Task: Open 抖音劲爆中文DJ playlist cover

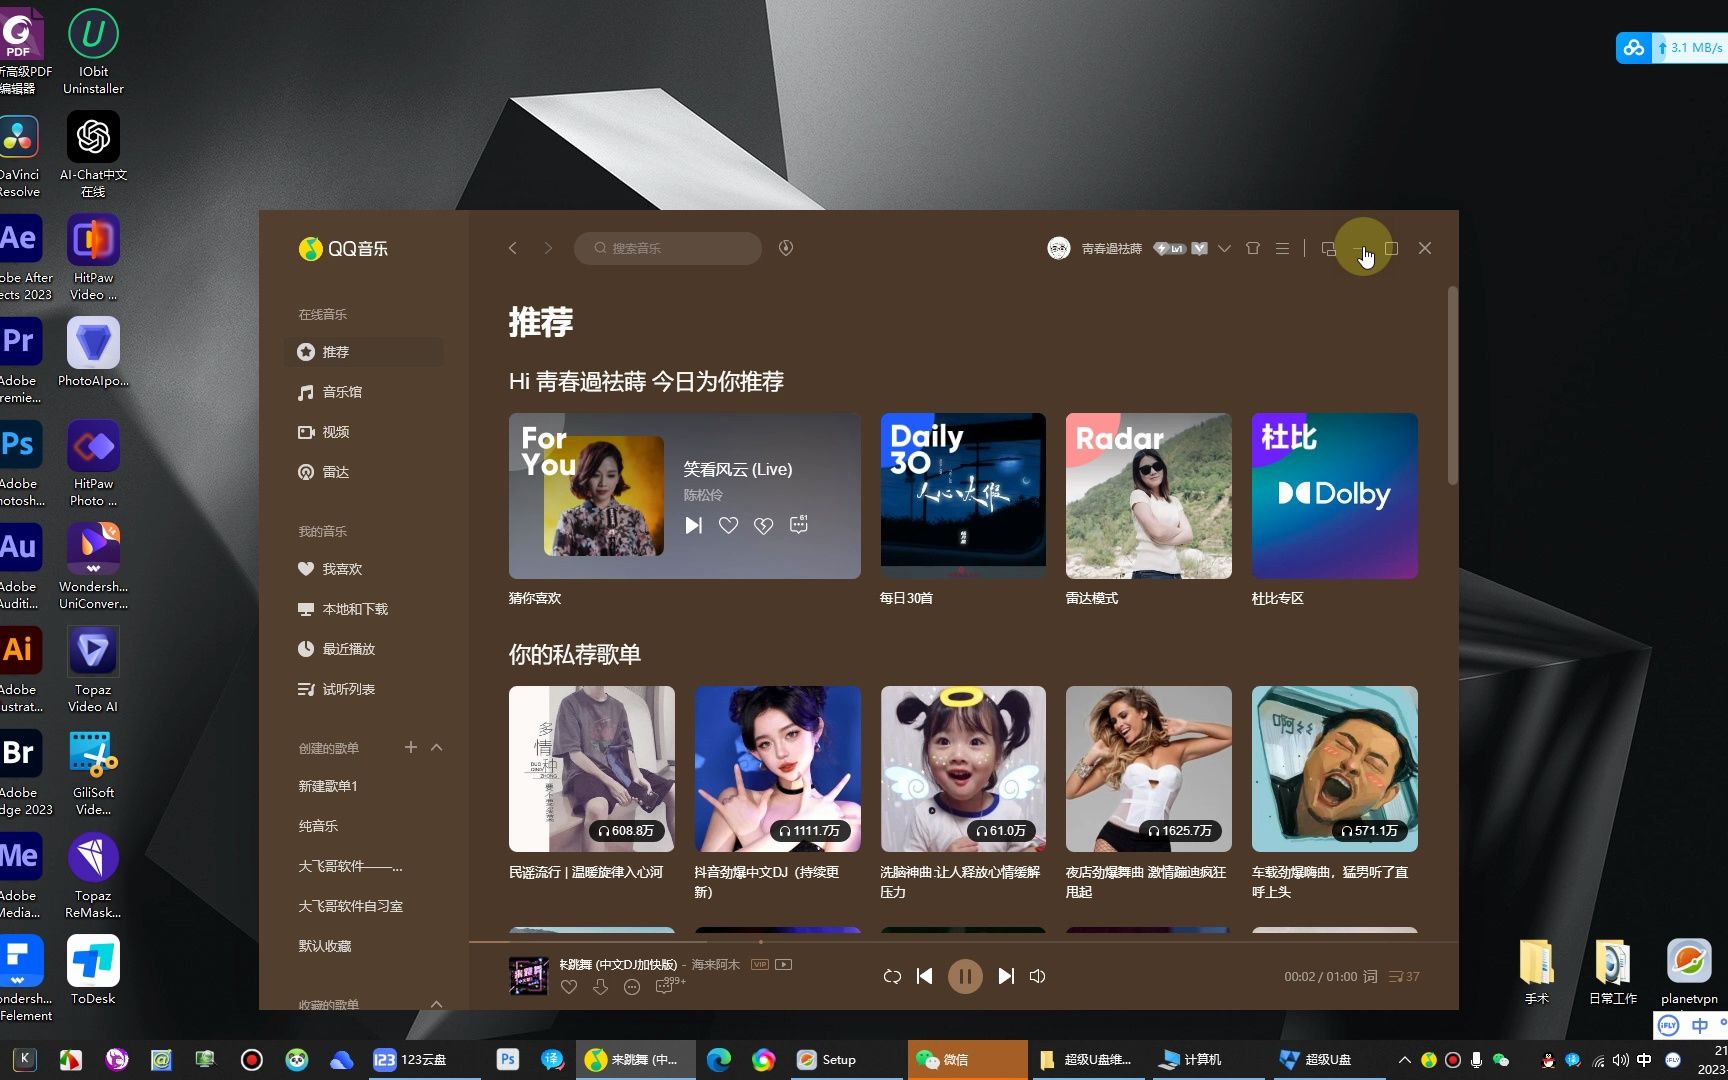Action: click(778, 769)
